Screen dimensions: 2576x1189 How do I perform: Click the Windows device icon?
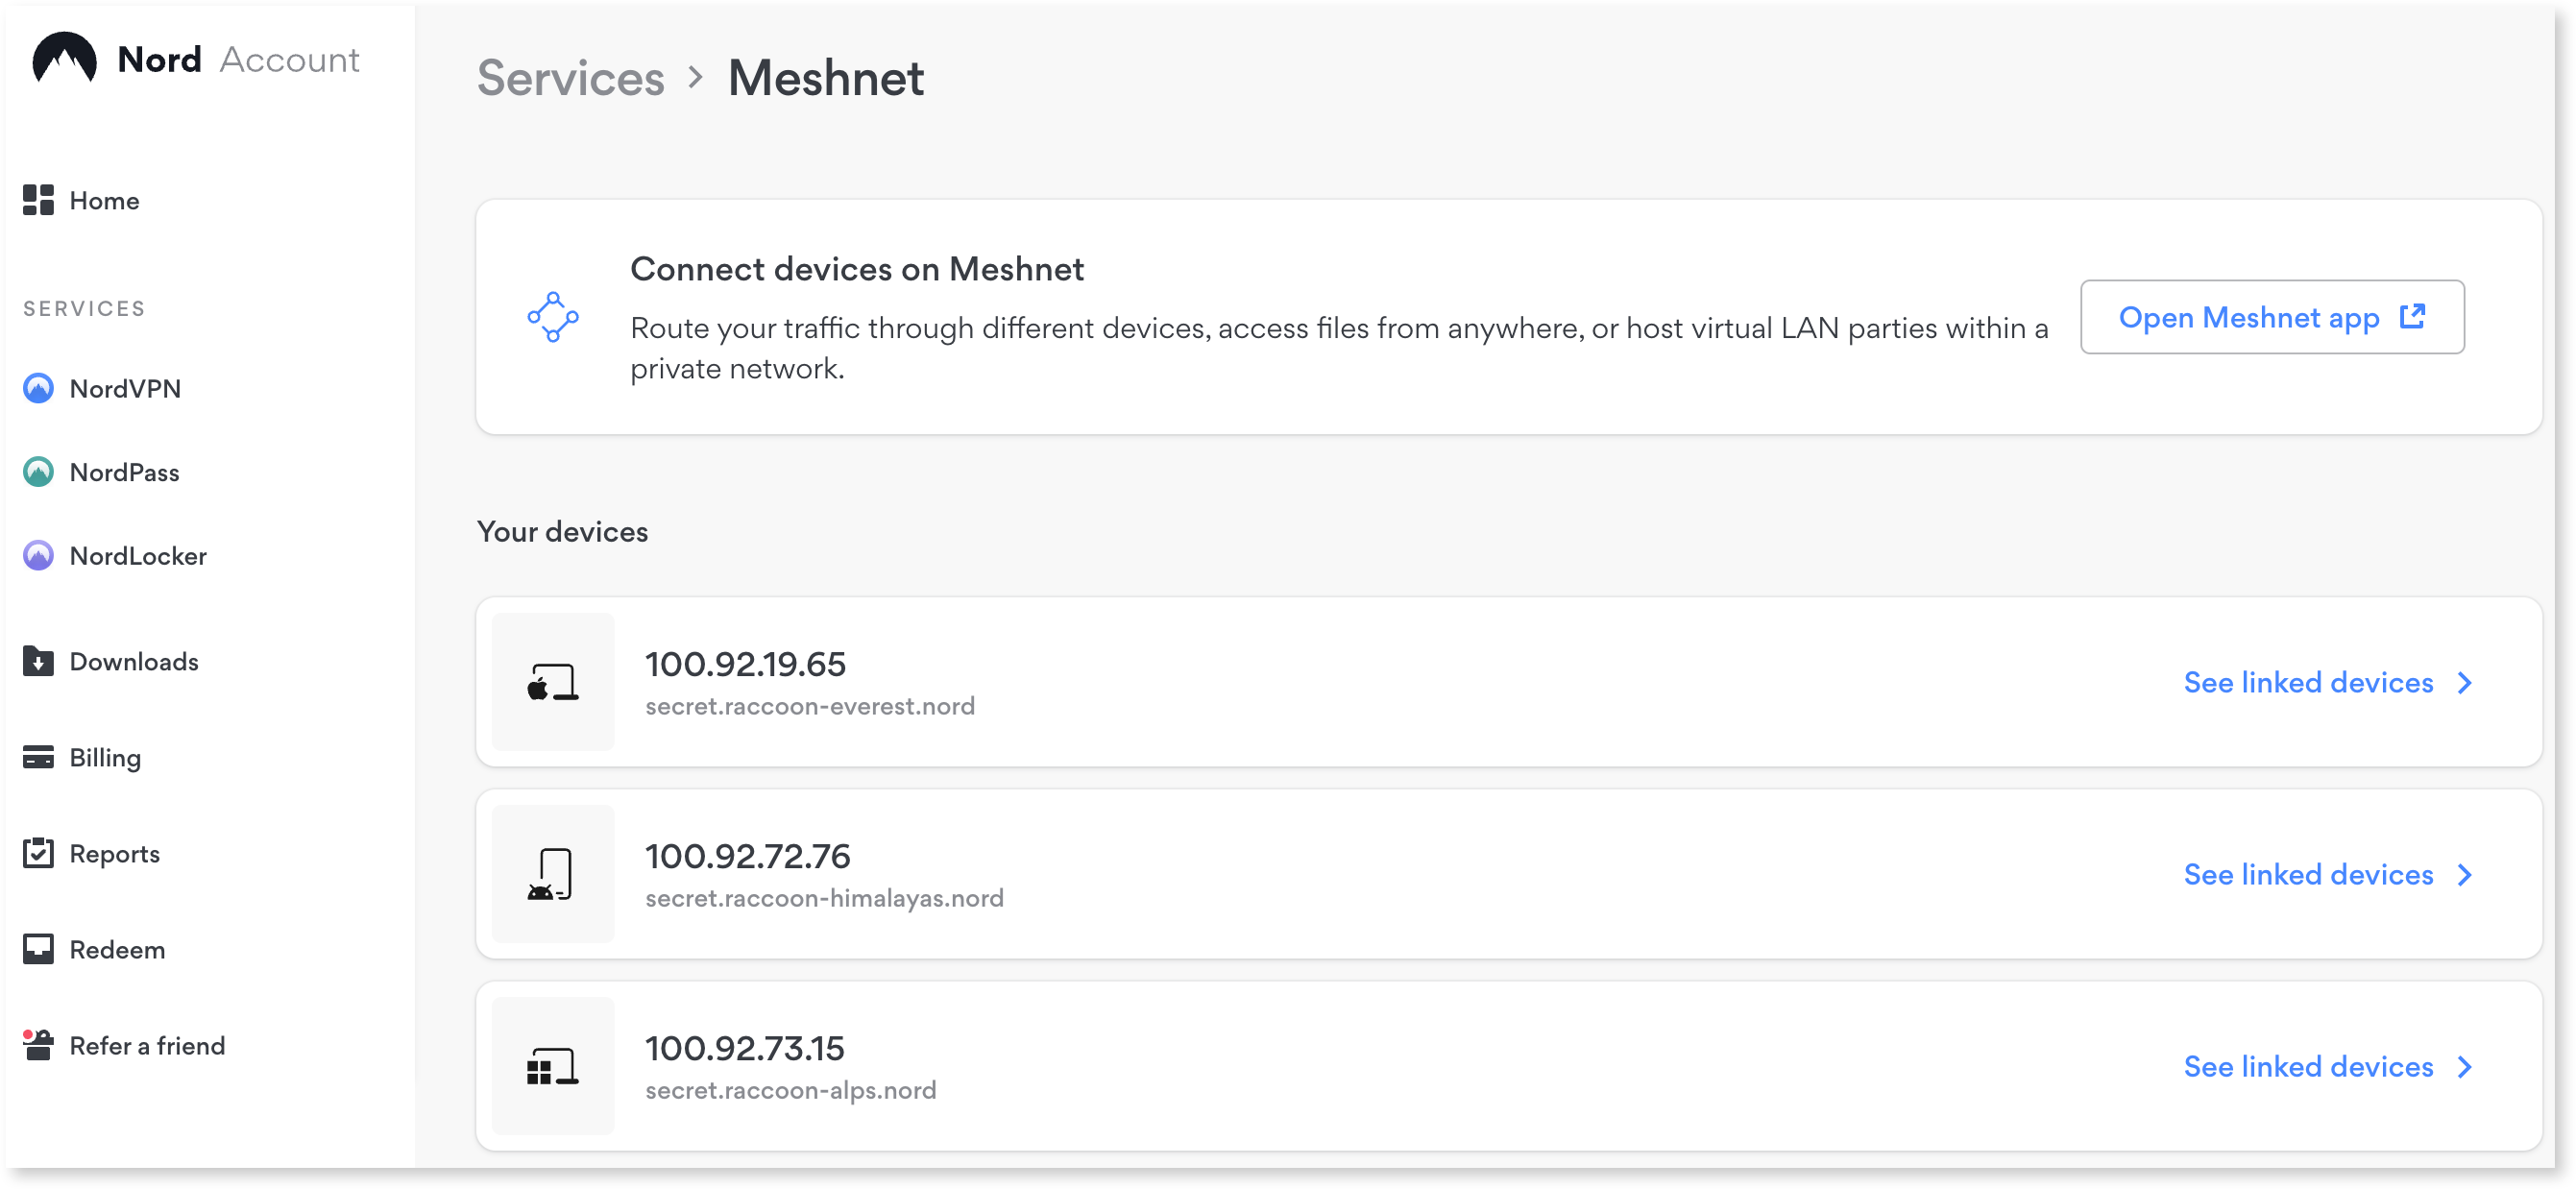click(x=553, y=1066)
